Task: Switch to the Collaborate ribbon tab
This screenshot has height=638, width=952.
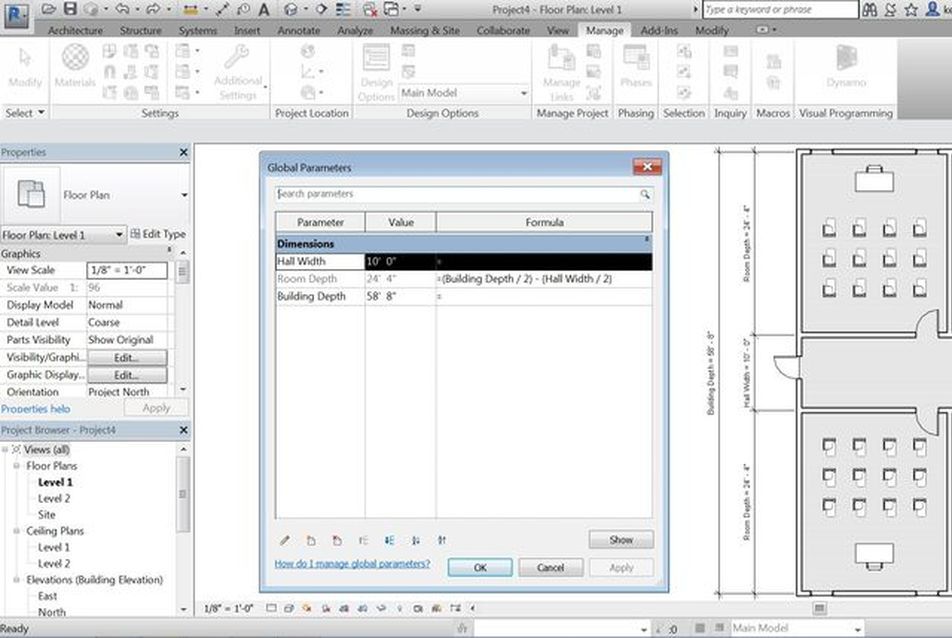Action: pos(503,30)
